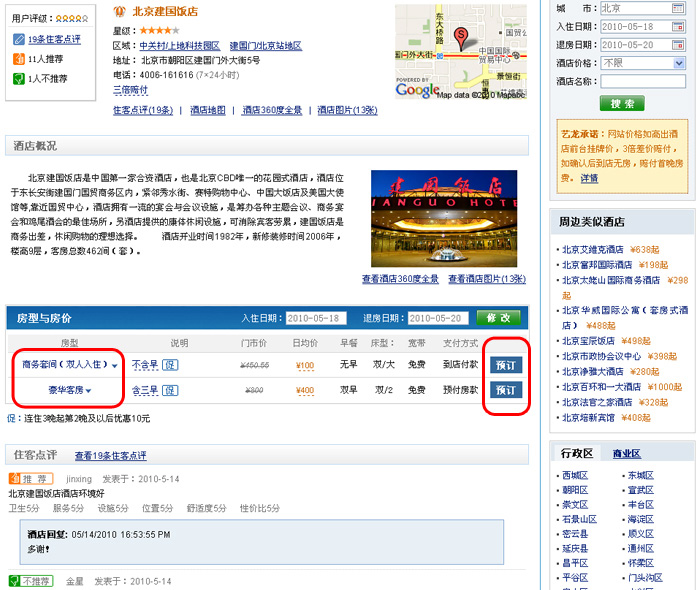Open calendar icon in 城市 field

[678, 8]
